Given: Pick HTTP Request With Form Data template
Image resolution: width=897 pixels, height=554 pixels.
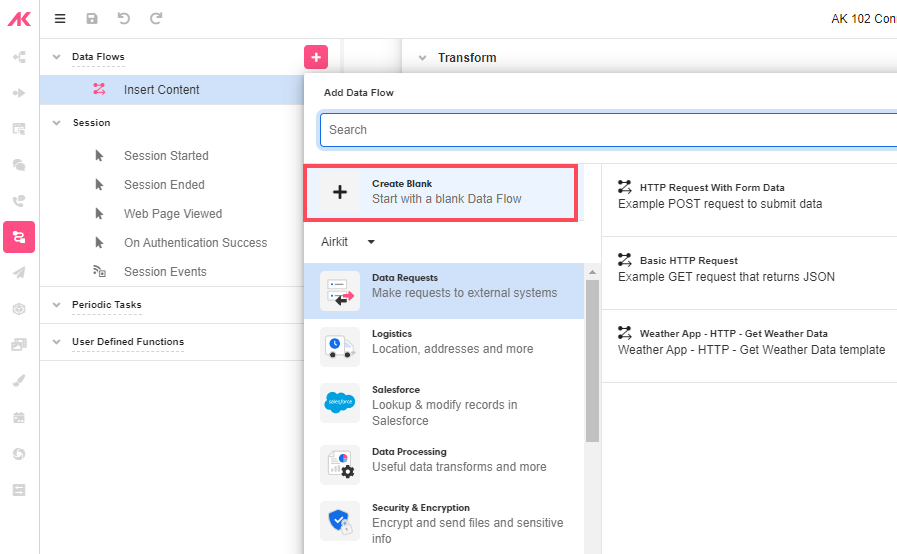Looking at the screenshot, I should point(749,200).
